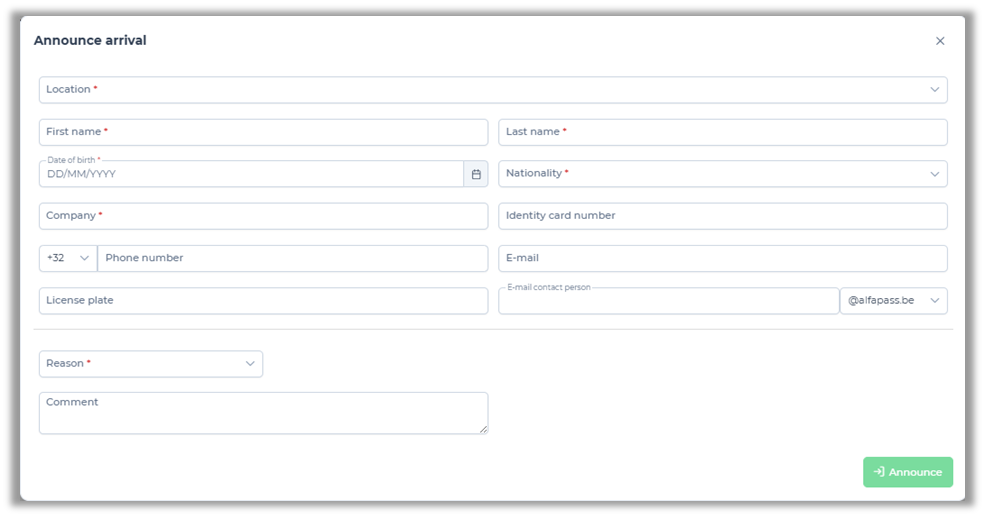This screenshot has height=517, width=985.
Task: Close the Announce arrival dialog
Action: point(940,41)
